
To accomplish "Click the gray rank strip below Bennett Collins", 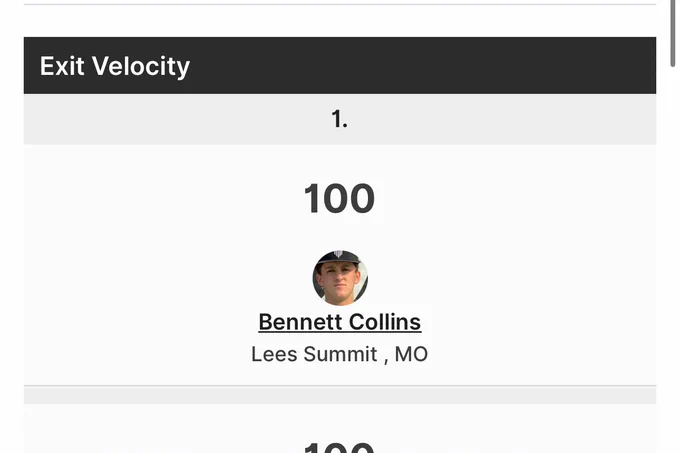I will [x=340, y=395].
